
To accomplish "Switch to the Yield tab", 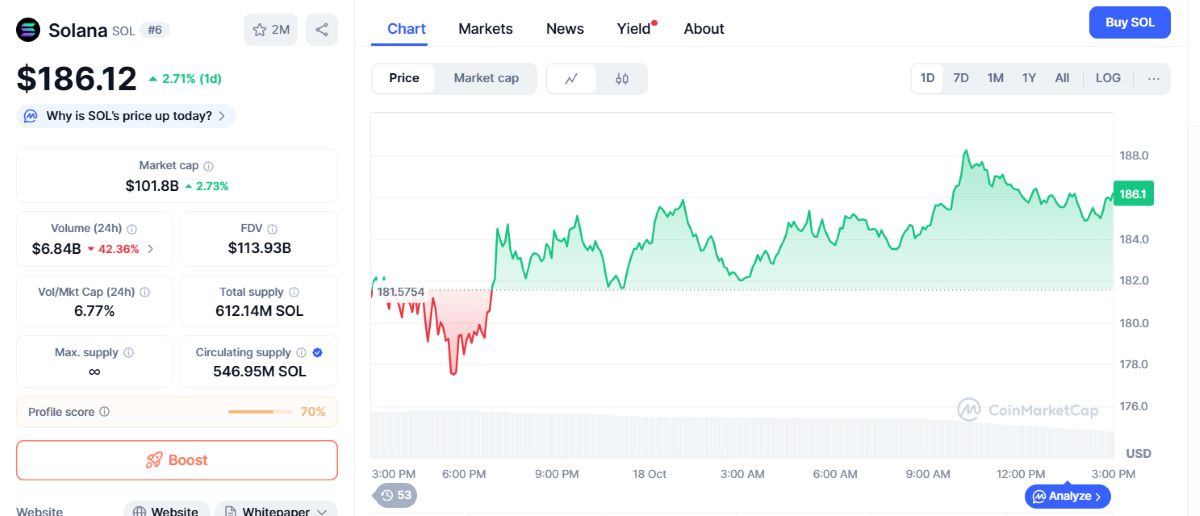I will [x=634, y=29].
